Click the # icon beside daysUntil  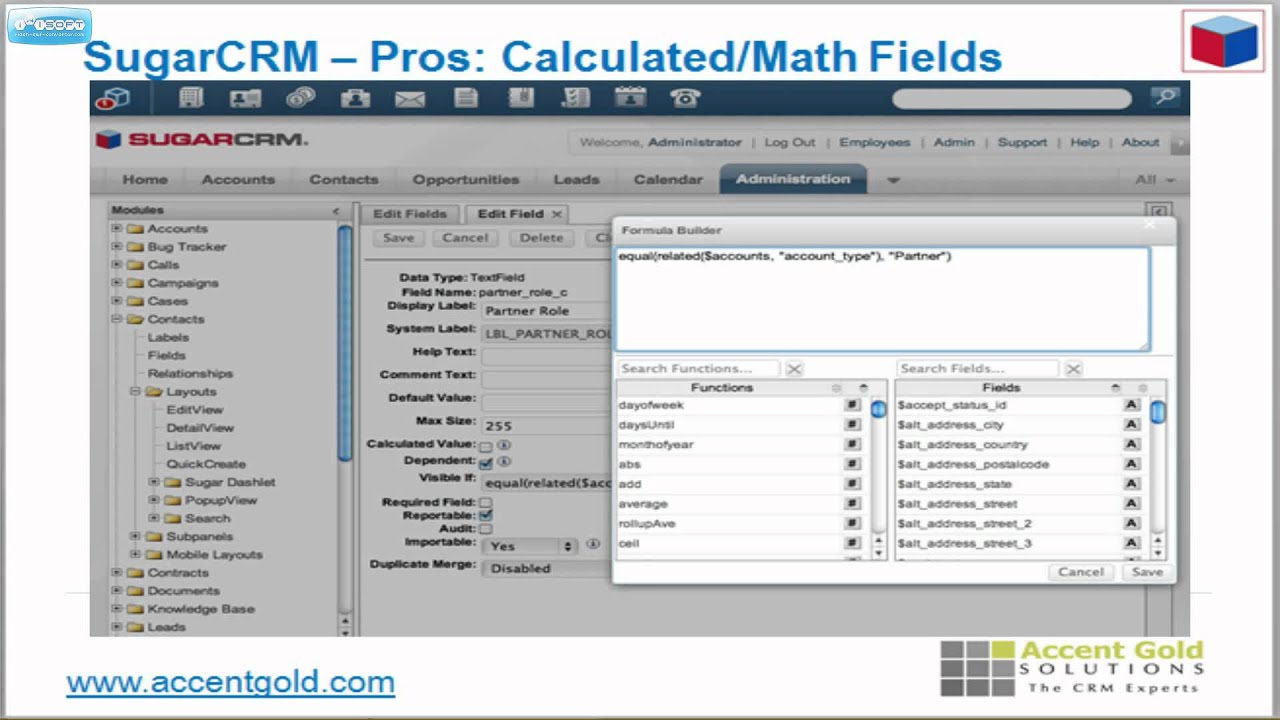click(852, 425)
